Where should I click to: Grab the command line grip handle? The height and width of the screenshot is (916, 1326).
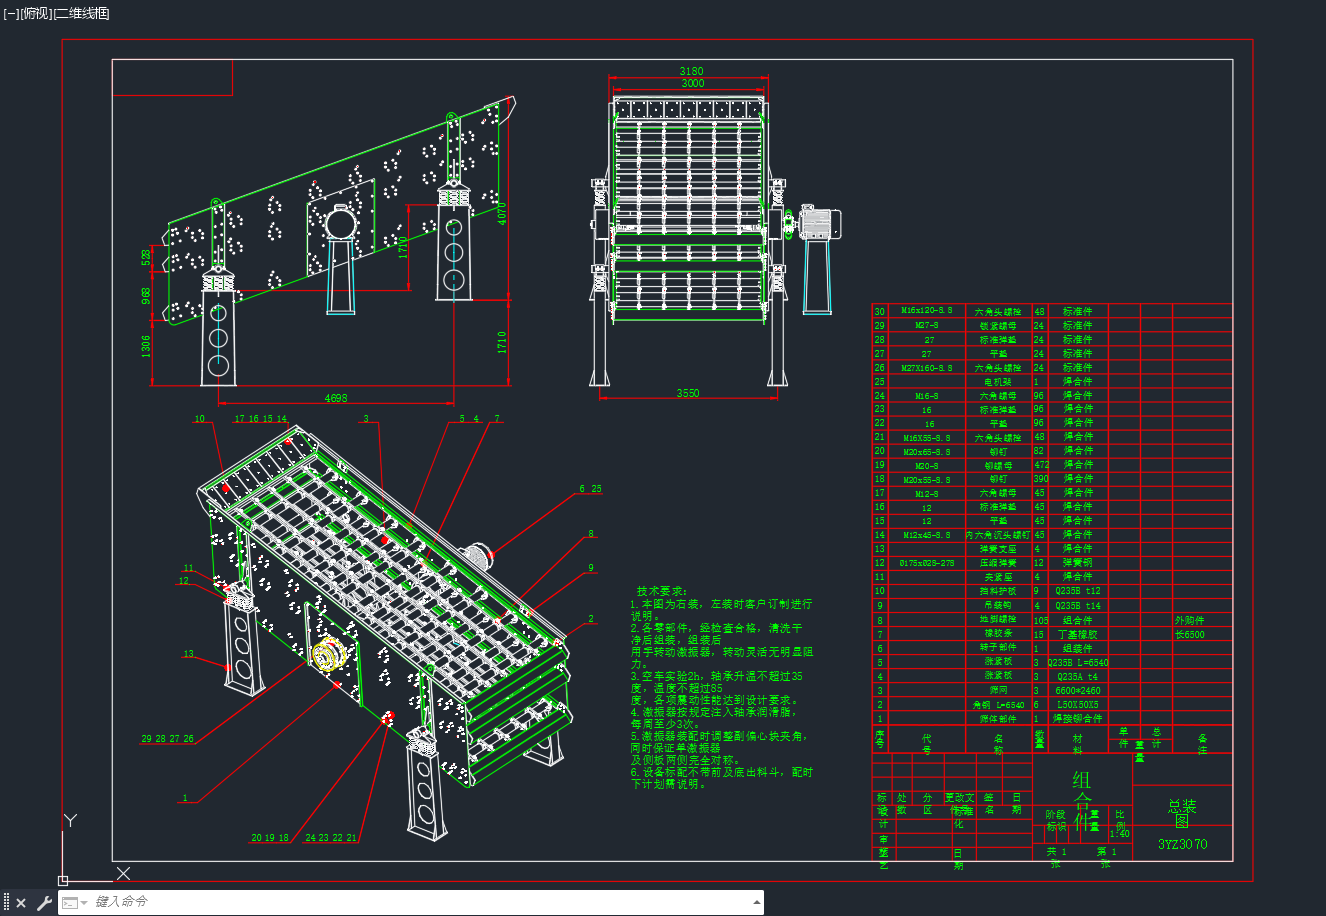pyautogui.click(x=7, y=903)
